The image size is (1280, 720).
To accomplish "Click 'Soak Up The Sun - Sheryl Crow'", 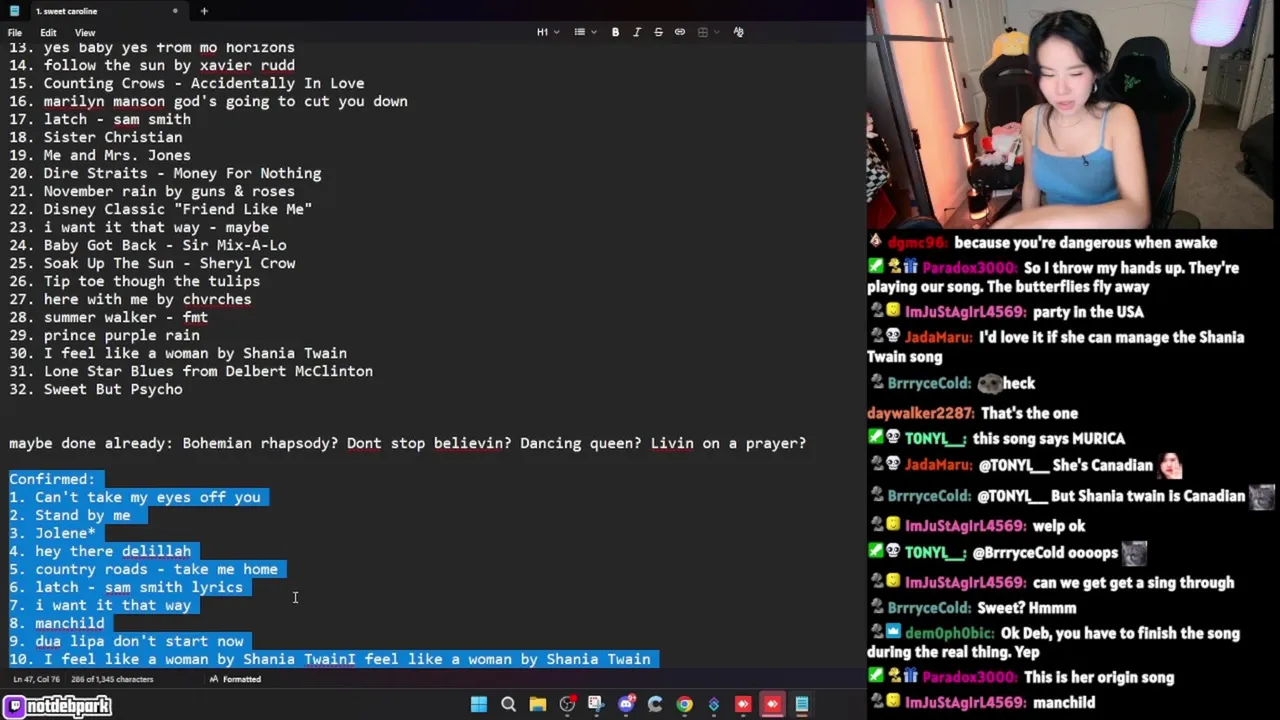I will click(x=169, y=263).
